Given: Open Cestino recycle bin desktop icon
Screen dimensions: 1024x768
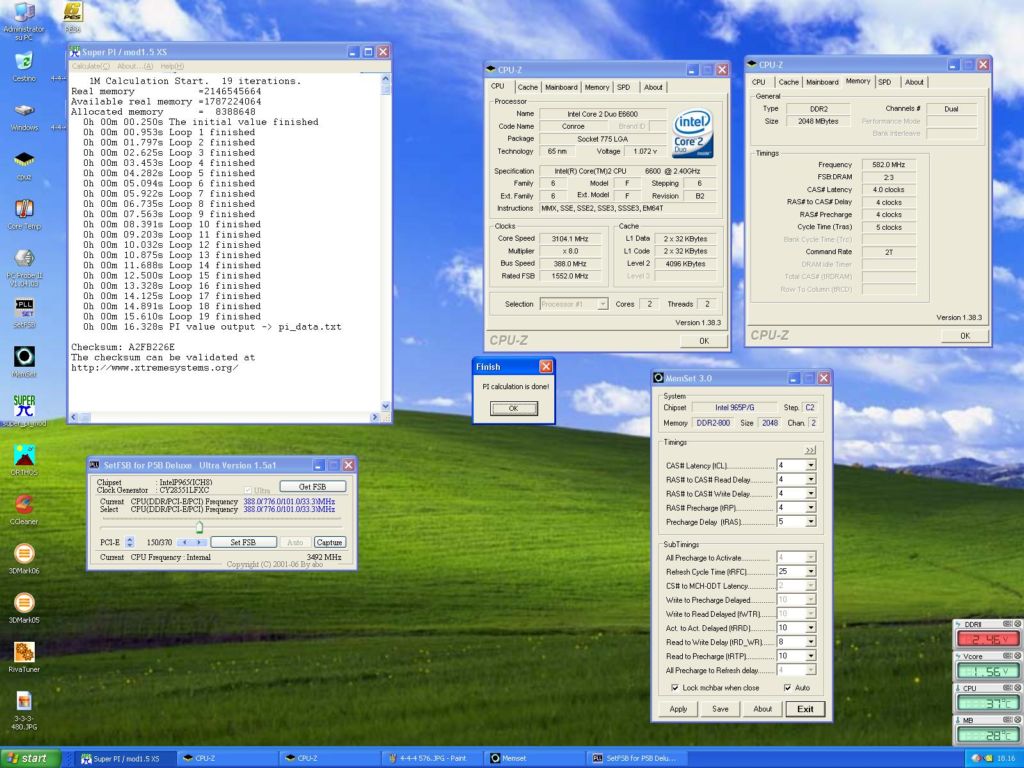Looking at the screenshot, I should tap(24, 67).
